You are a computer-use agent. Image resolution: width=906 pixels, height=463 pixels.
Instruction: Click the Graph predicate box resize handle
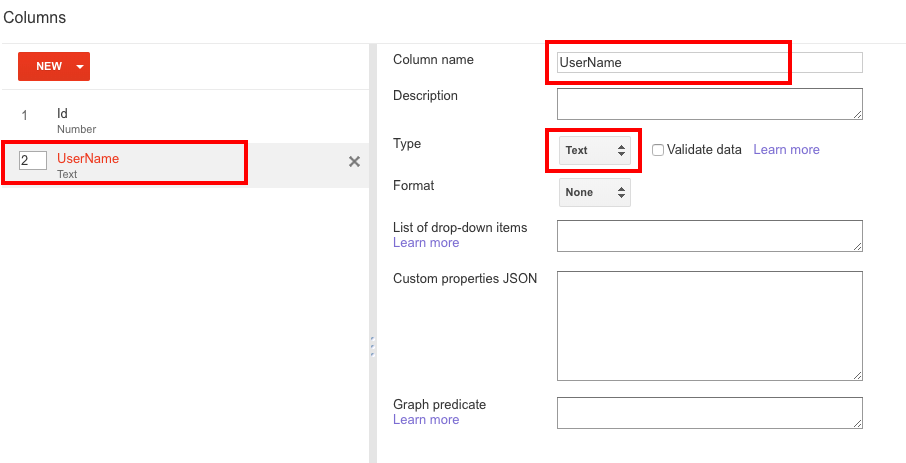click(857, 423)
